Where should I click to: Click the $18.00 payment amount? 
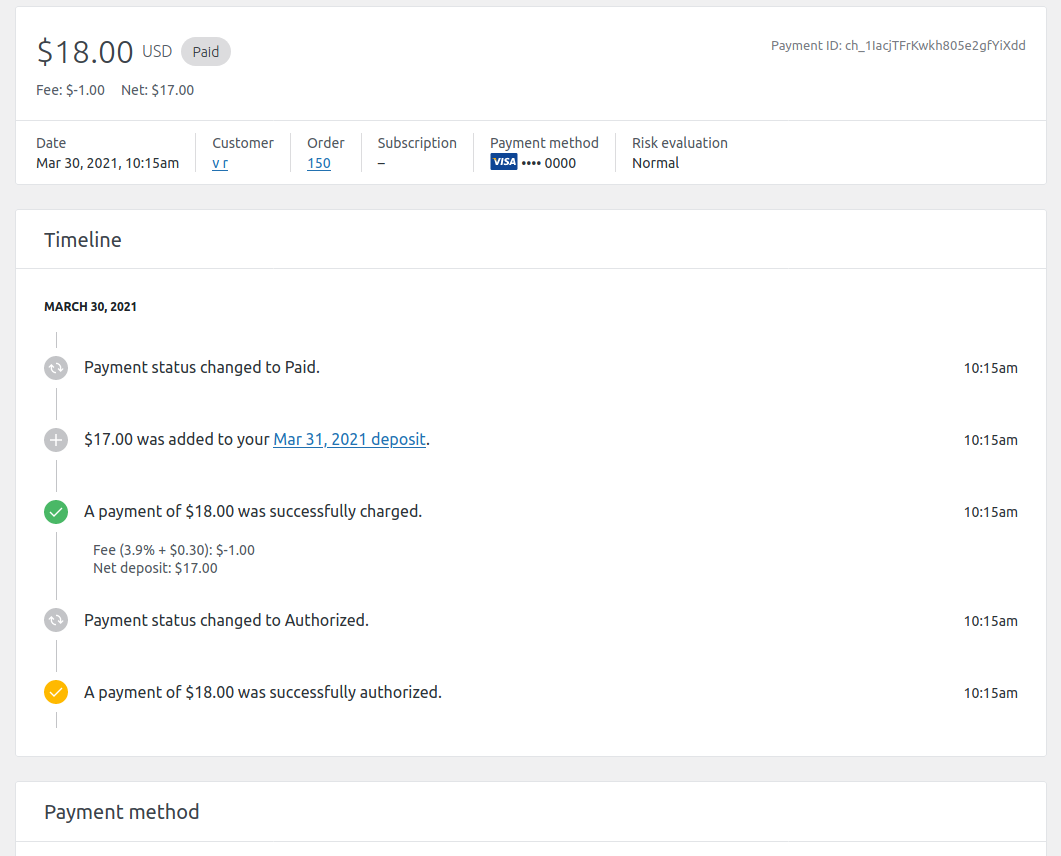point(85,52)
